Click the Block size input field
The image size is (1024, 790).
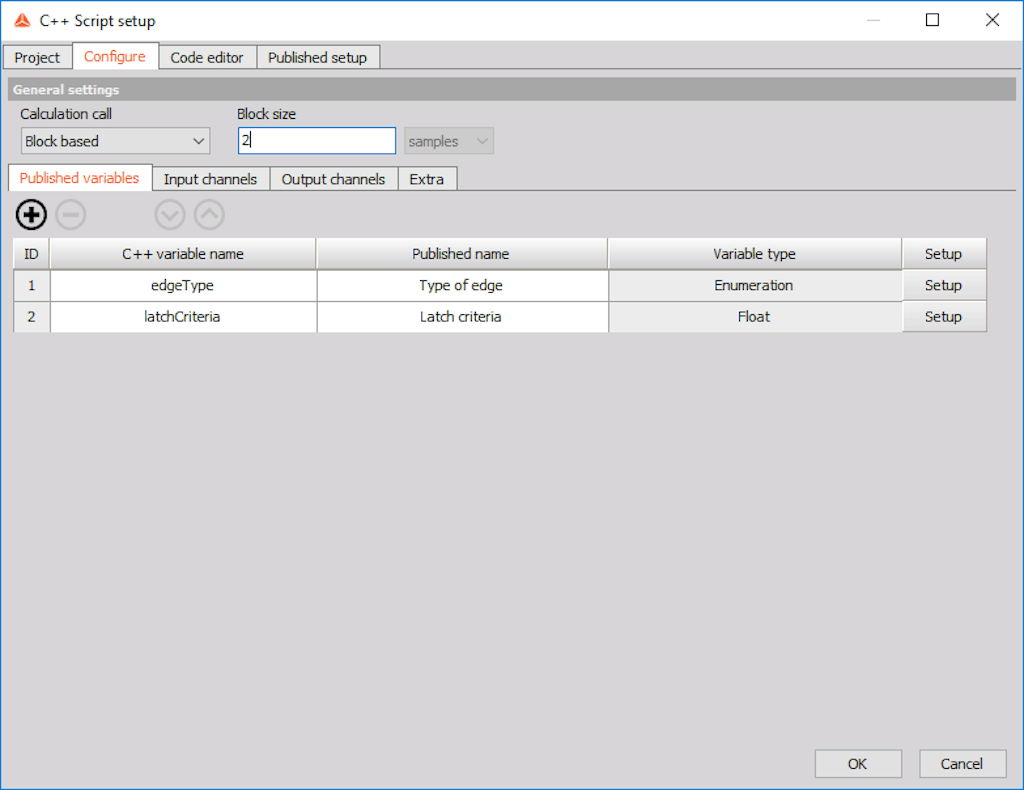tap(317, 140)
